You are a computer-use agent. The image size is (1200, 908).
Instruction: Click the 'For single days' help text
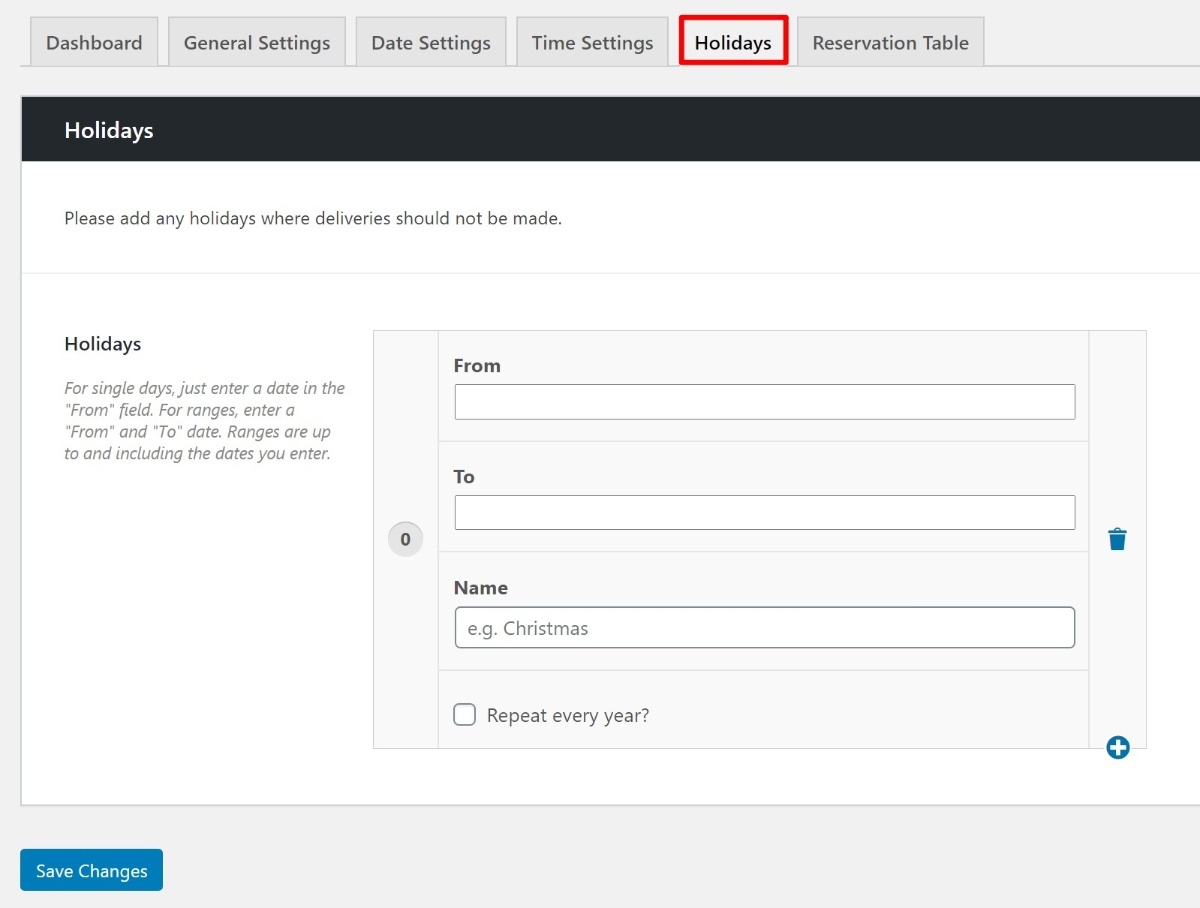coord(205,421)
